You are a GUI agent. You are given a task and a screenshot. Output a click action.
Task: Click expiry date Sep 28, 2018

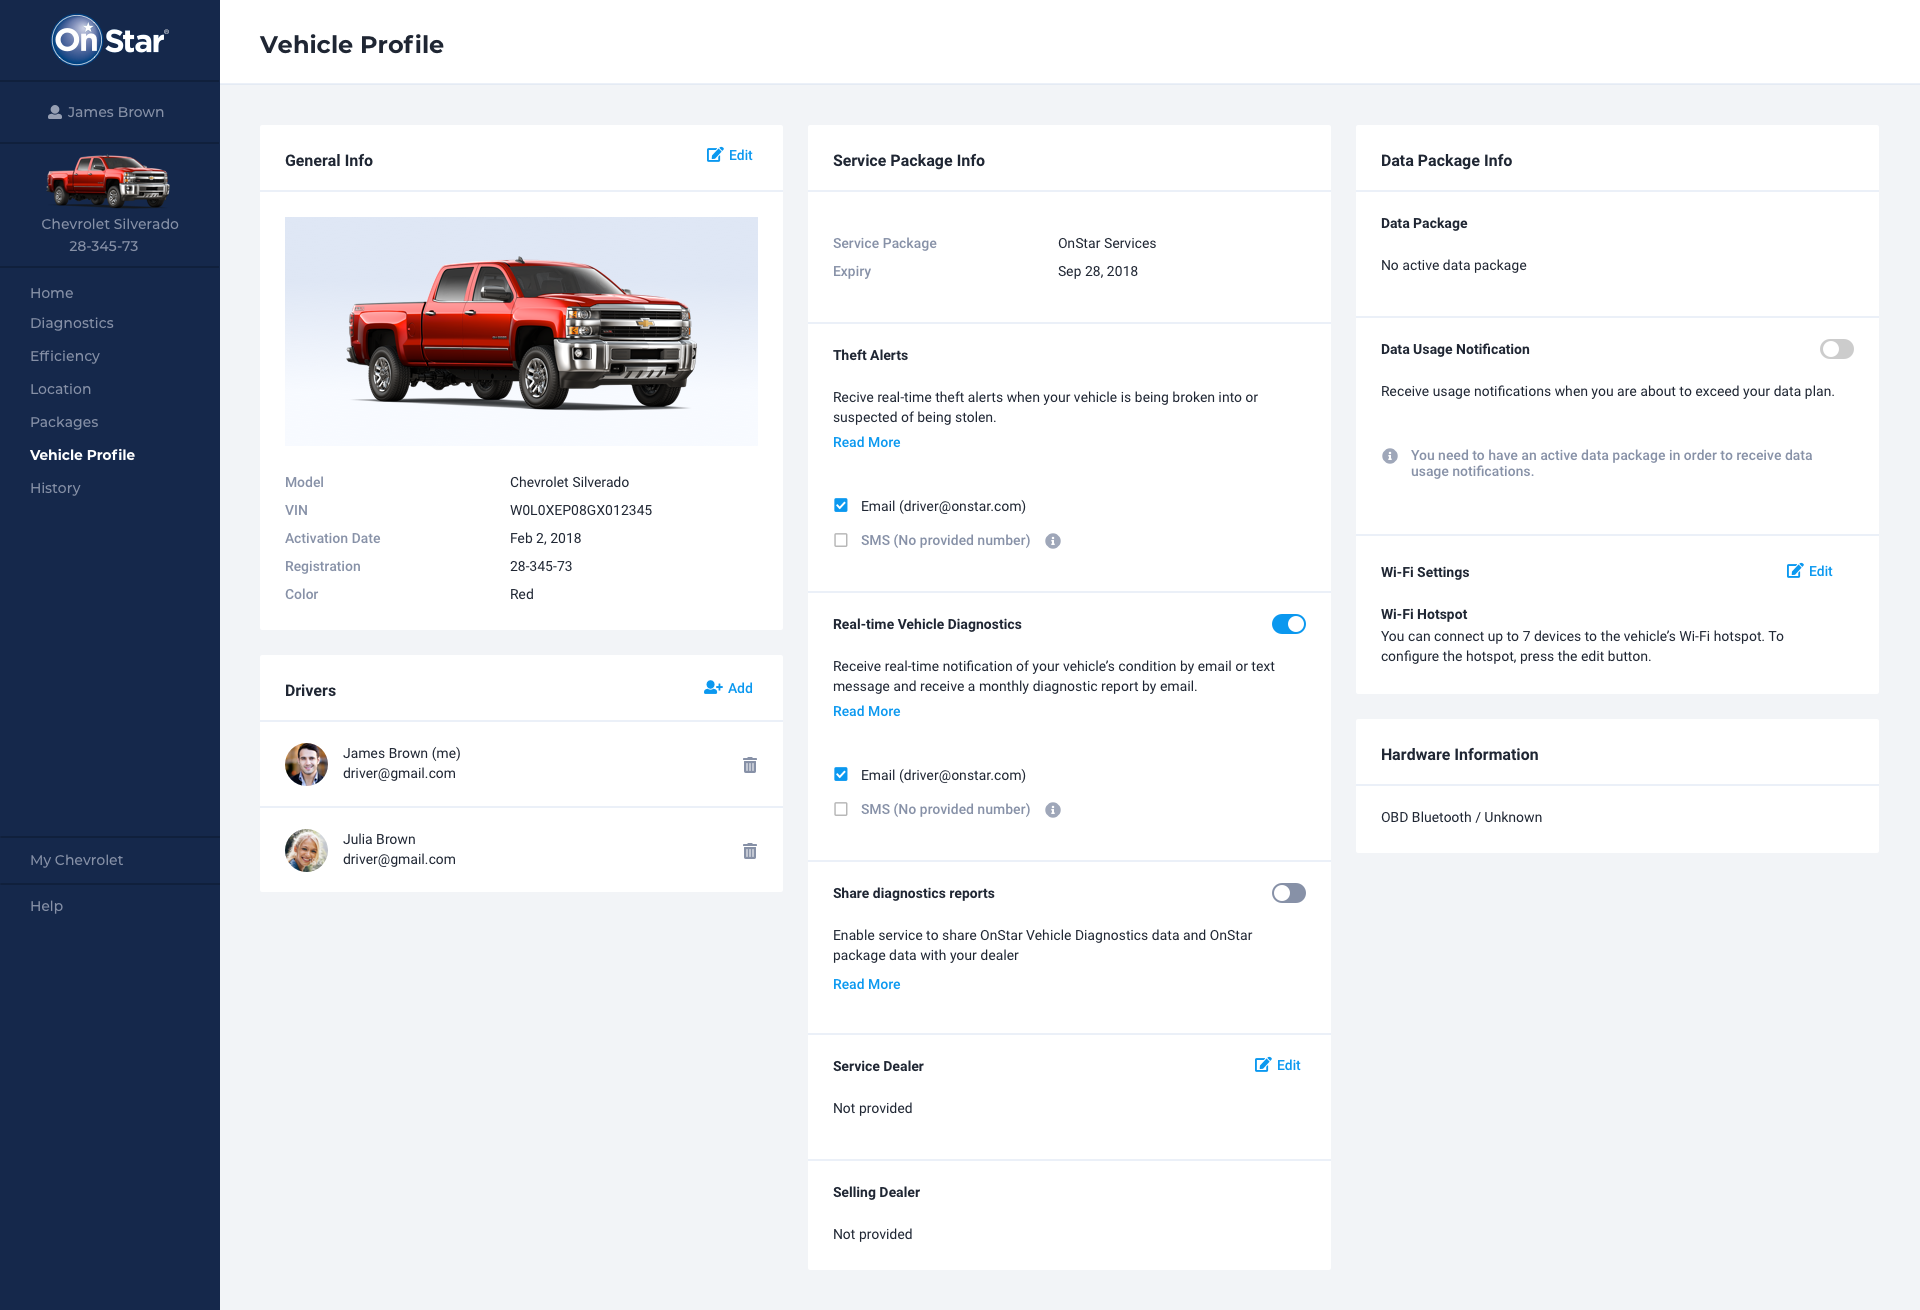pos(1098,271)
